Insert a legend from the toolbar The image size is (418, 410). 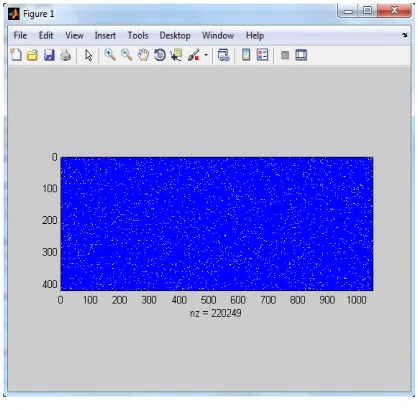262,55
